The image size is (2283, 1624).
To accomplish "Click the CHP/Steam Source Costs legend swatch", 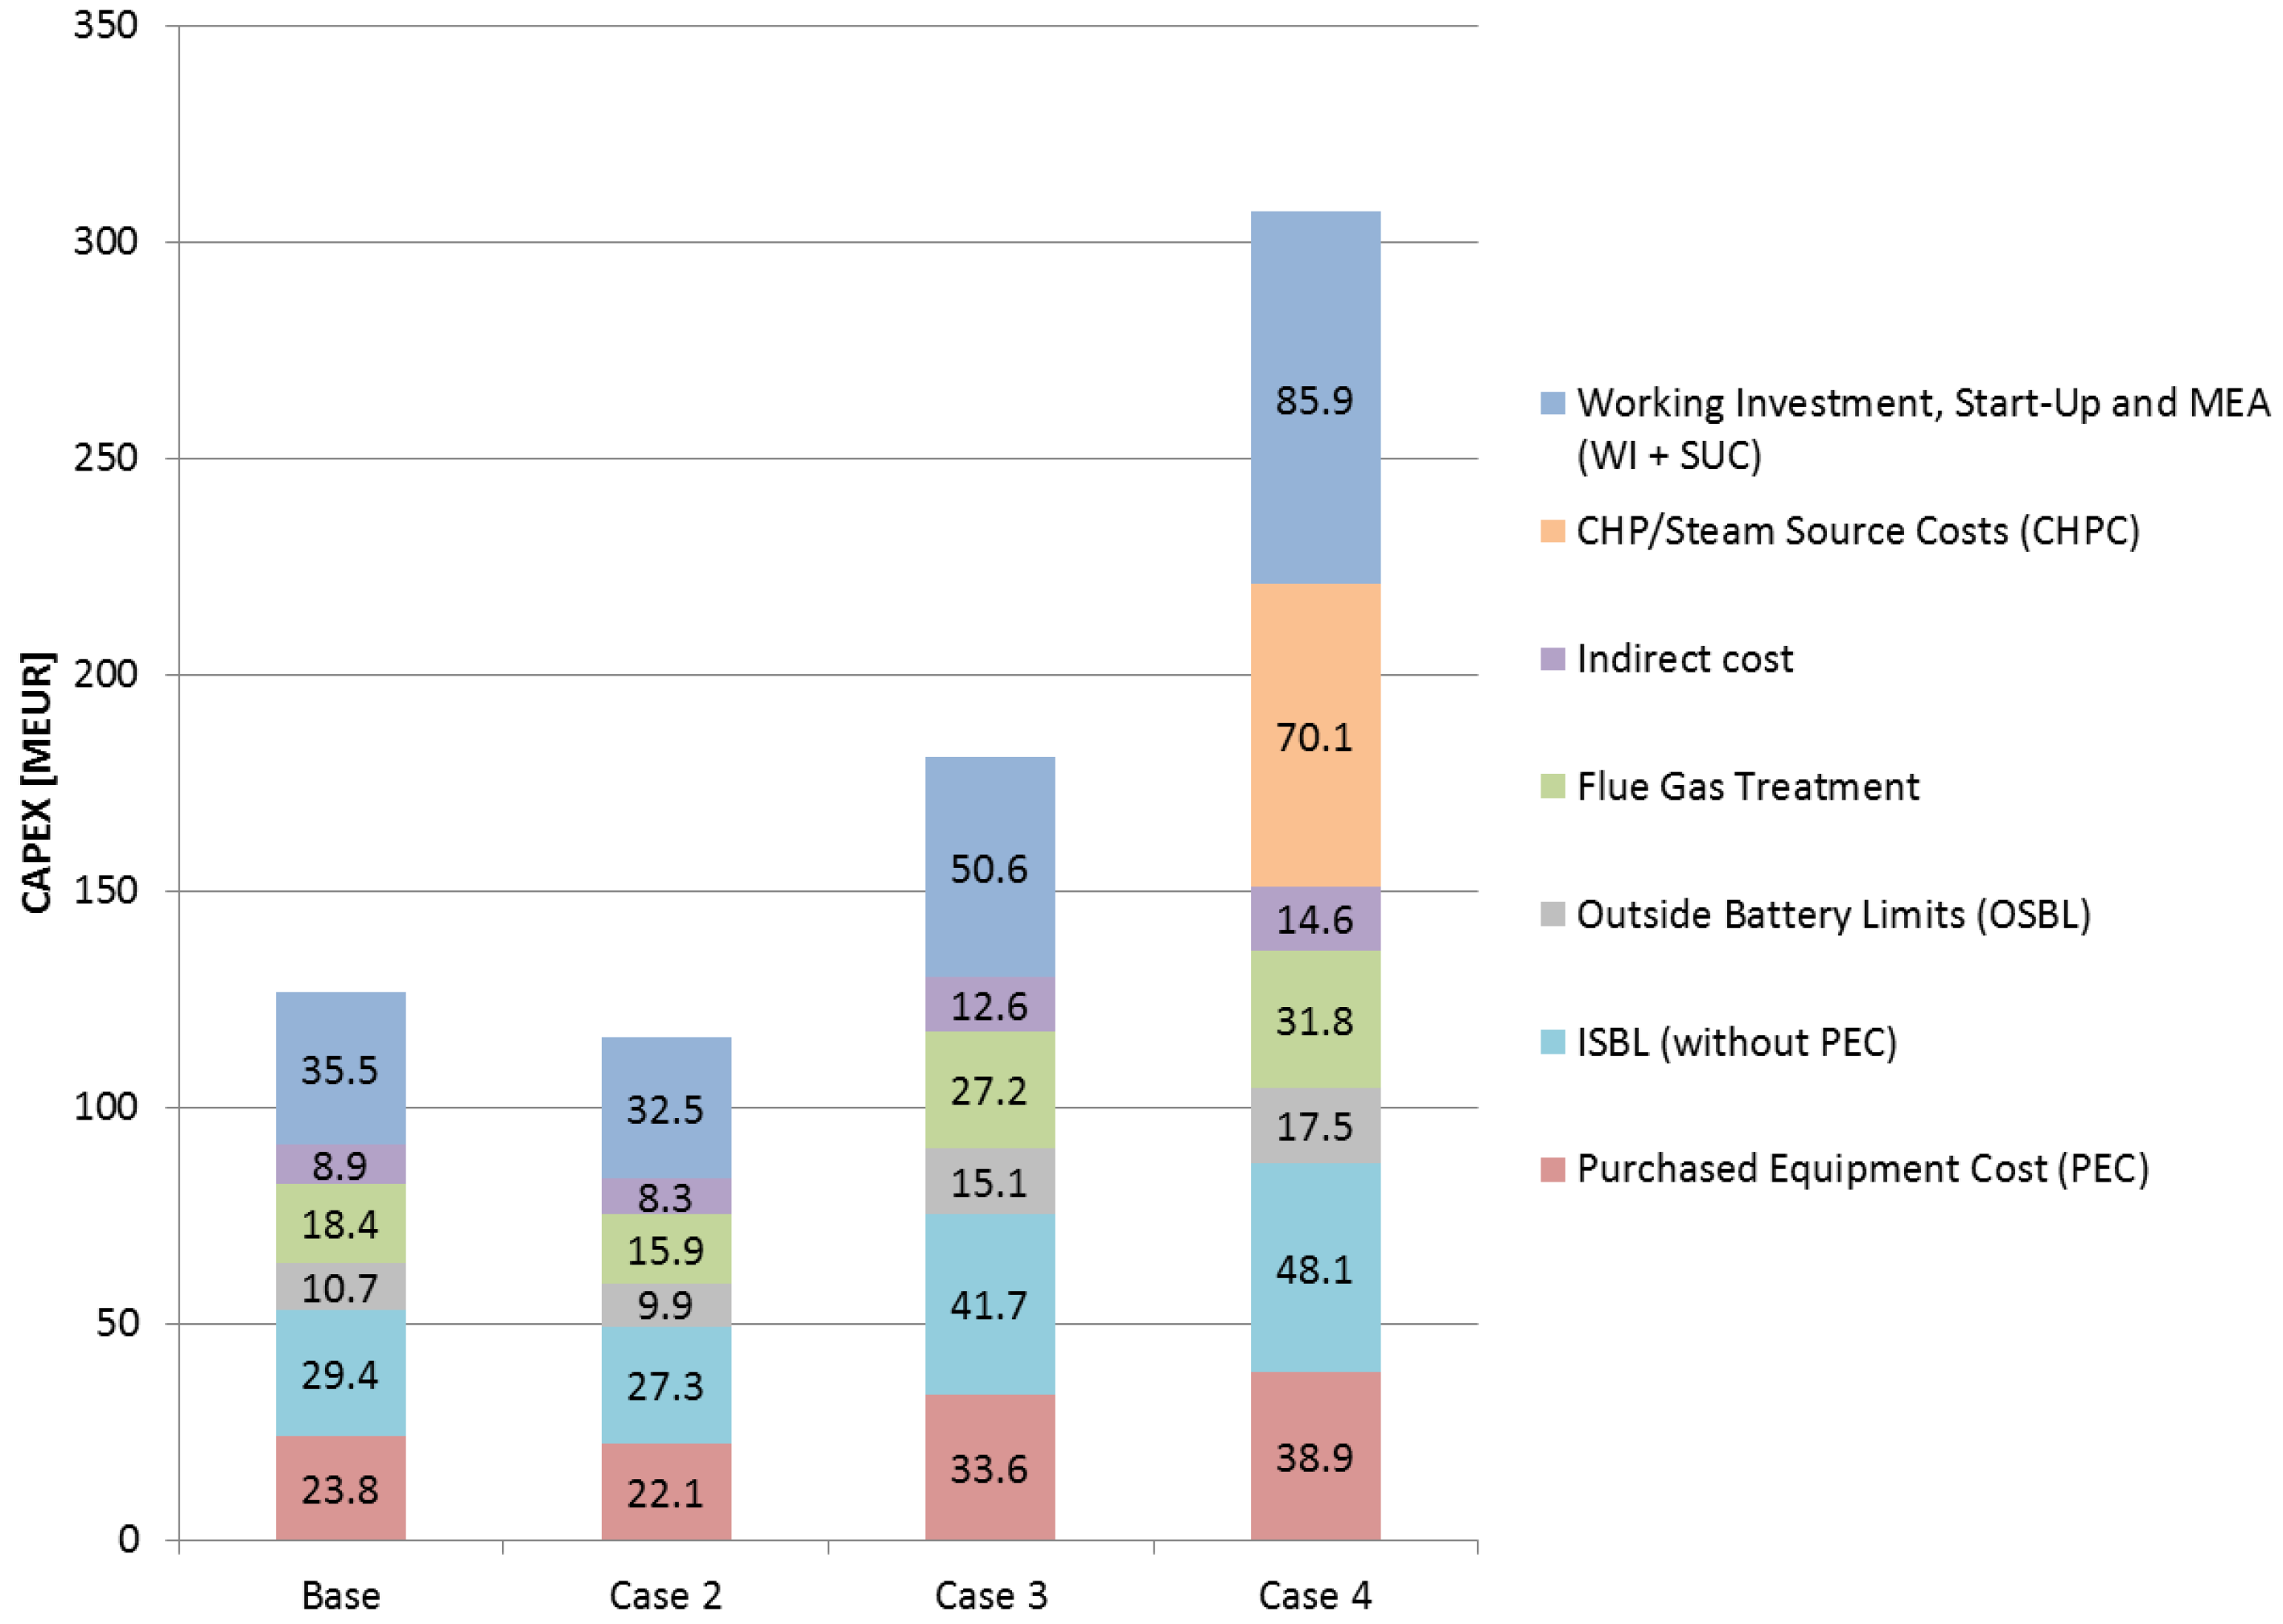I will (1552, 531).
